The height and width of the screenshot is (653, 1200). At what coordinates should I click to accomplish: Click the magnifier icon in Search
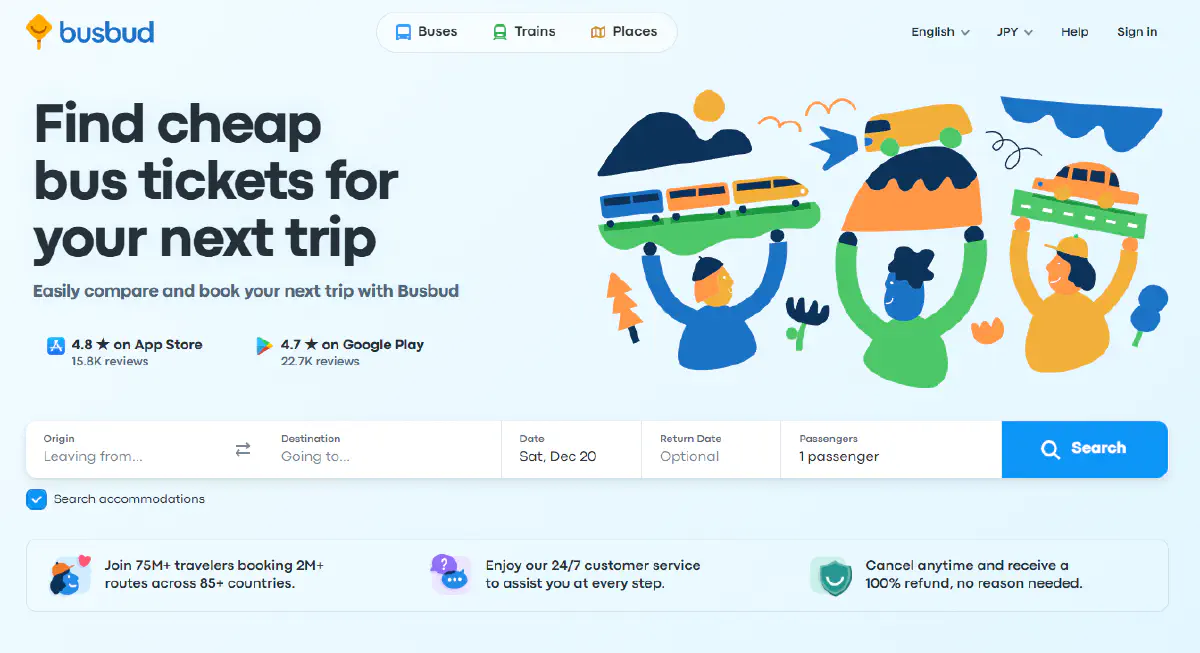(x=1050, y=449)
